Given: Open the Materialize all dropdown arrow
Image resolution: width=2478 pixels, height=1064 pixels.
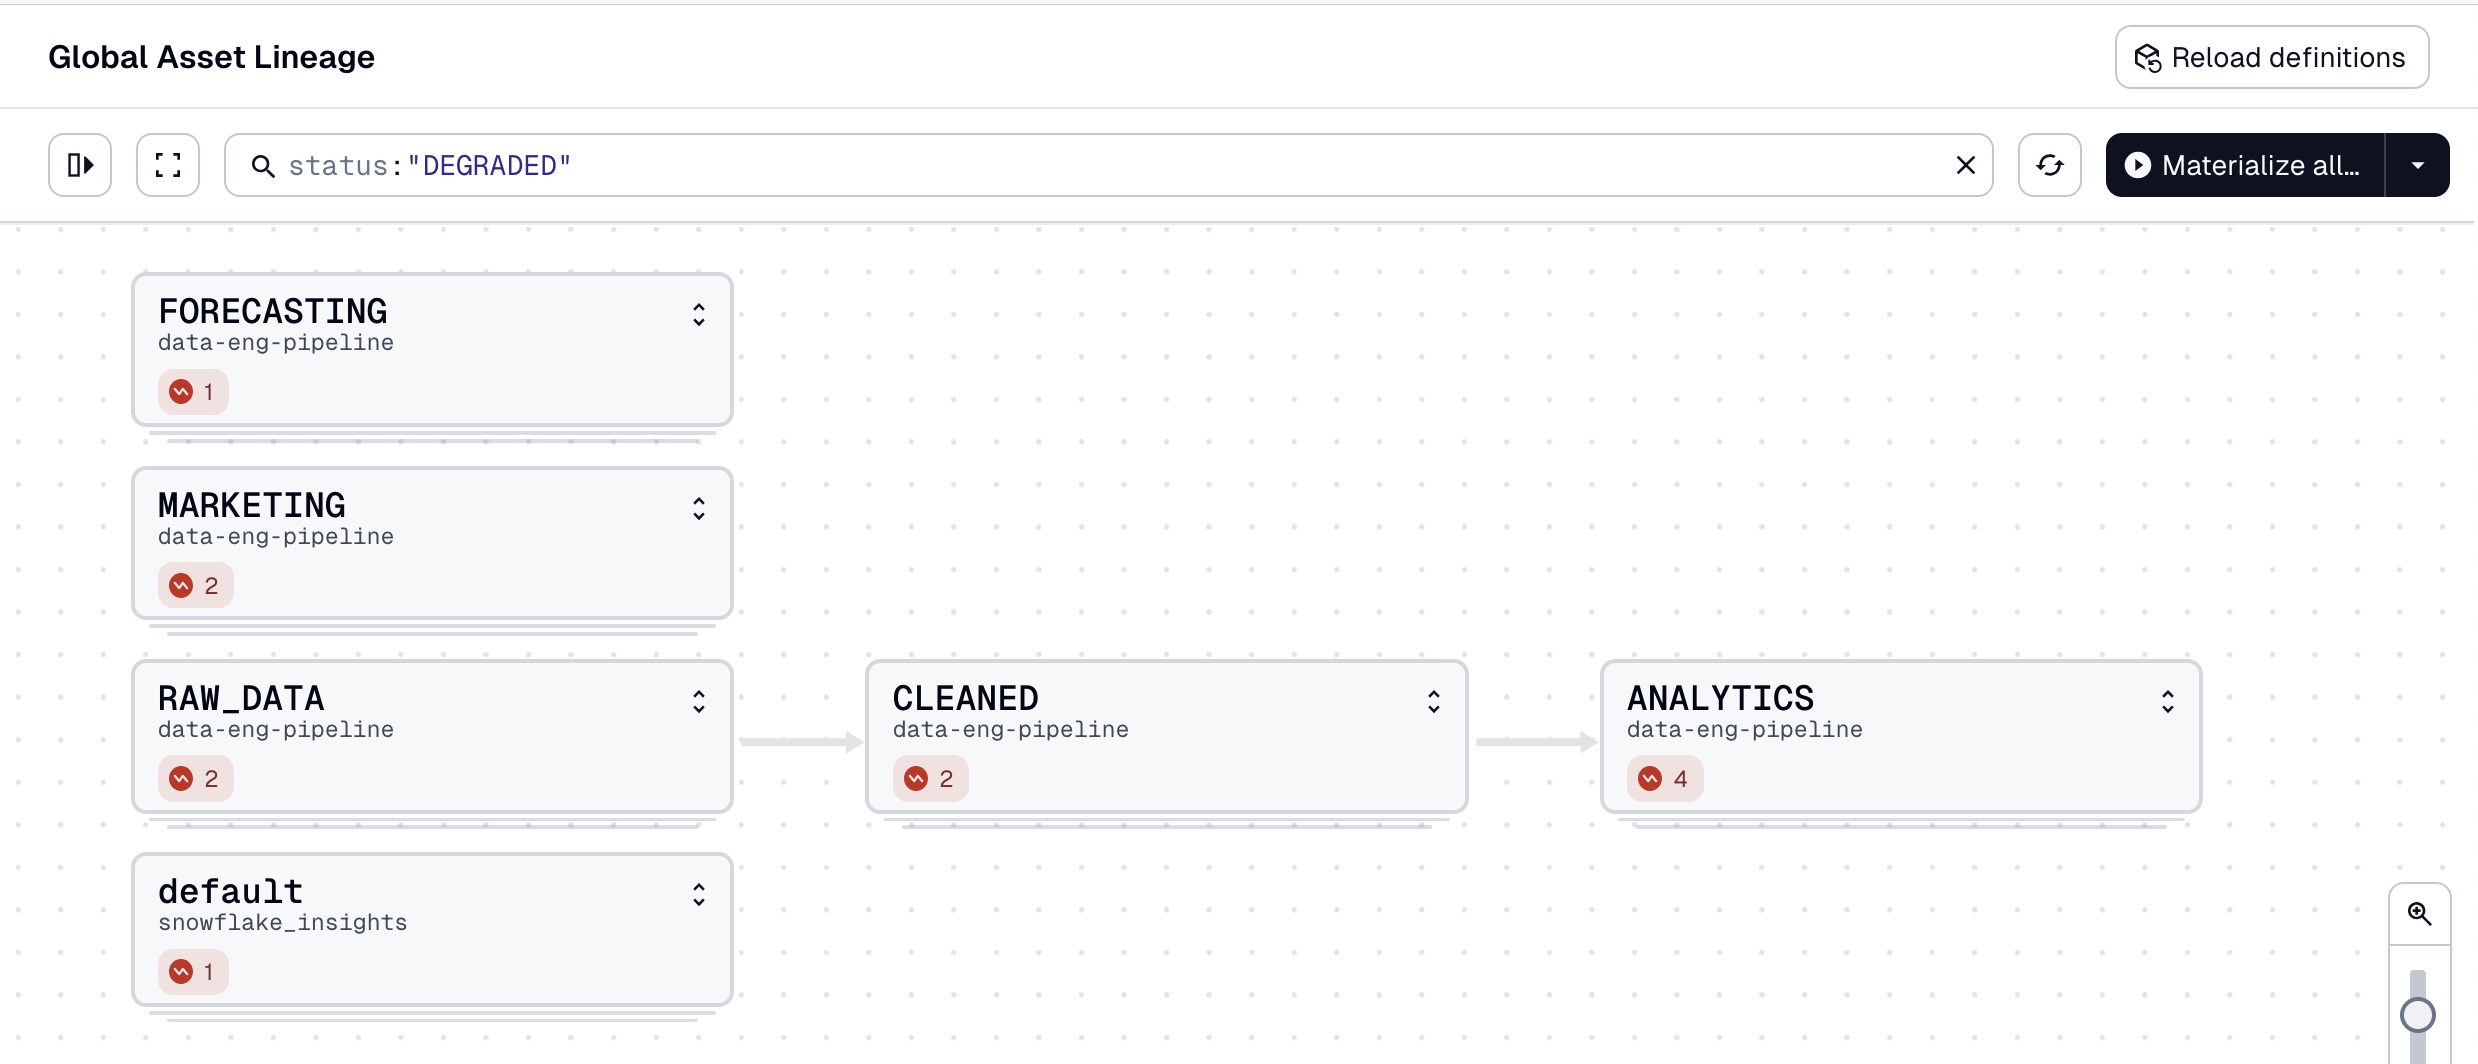Looking at the screenshot, I should point(2417,165).
